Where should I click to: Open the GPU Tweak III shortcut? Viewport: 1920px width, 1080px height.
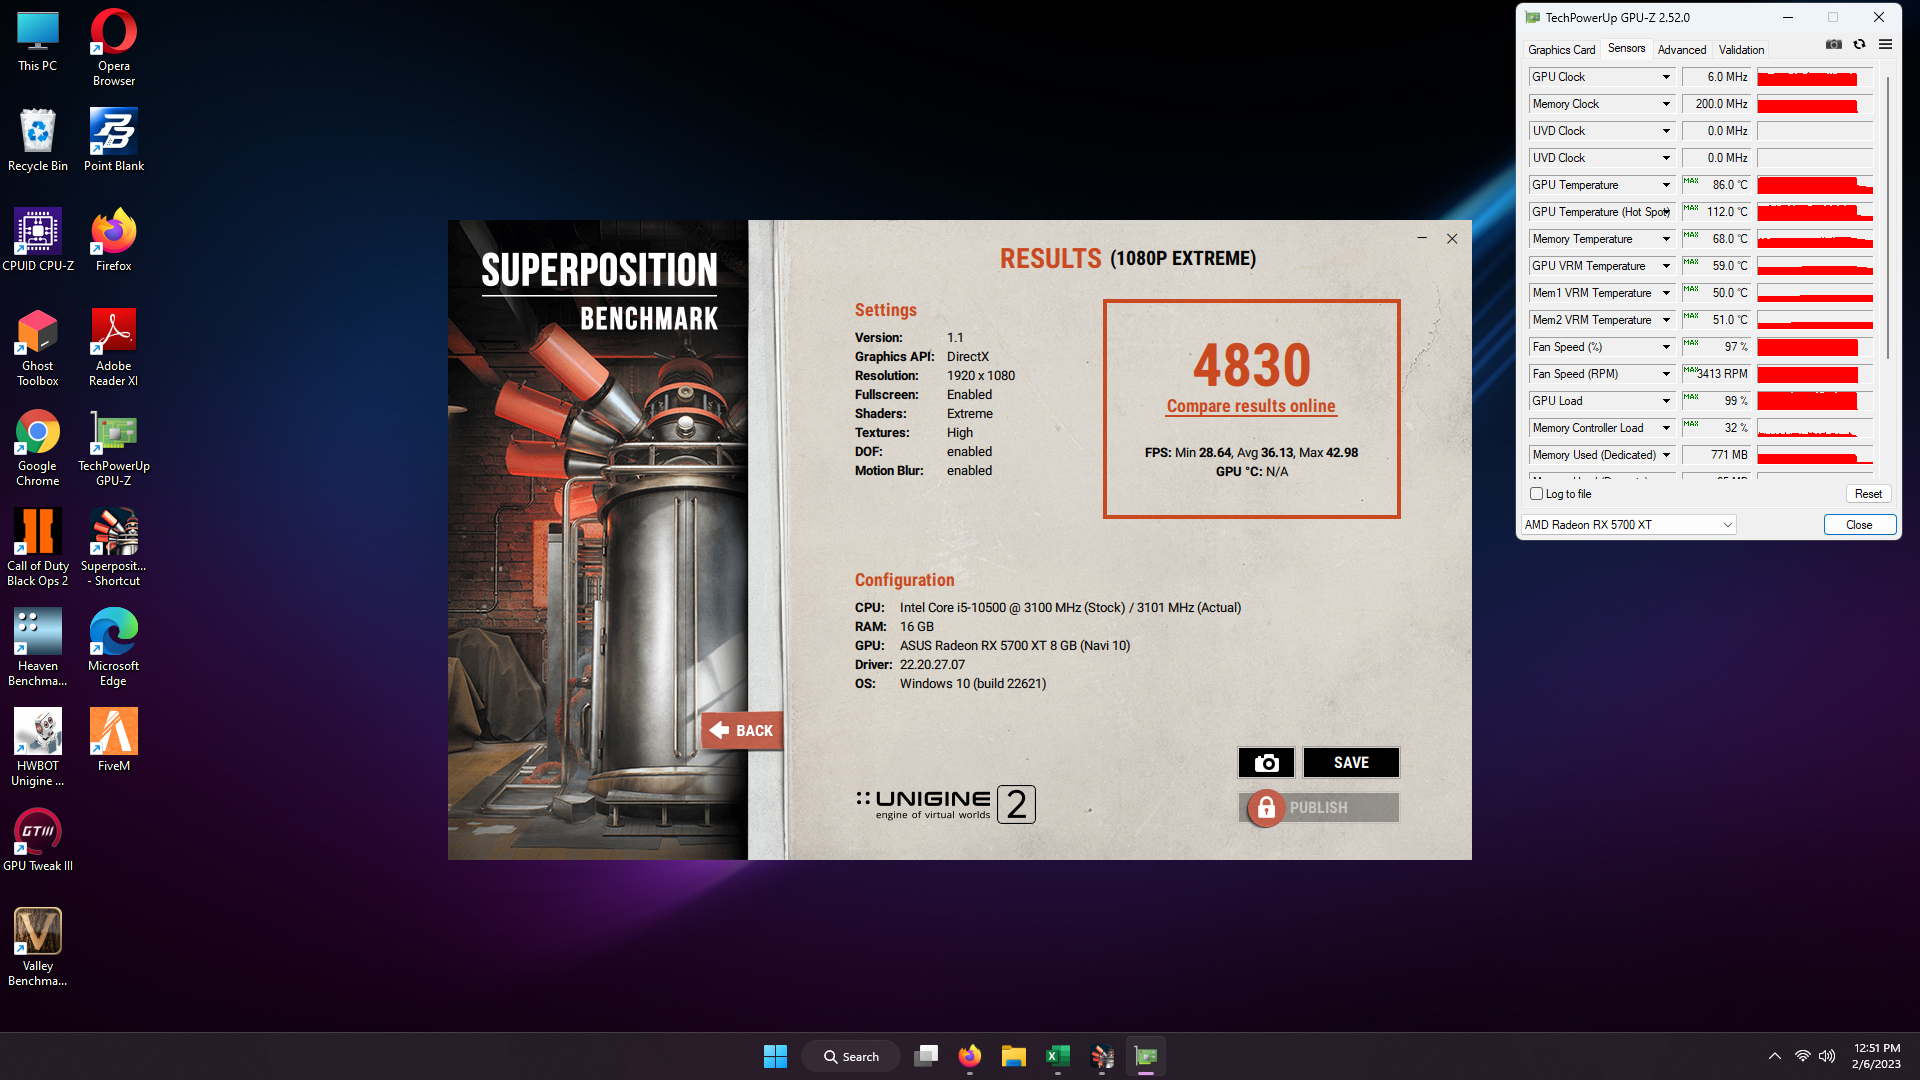pos(38,840)
